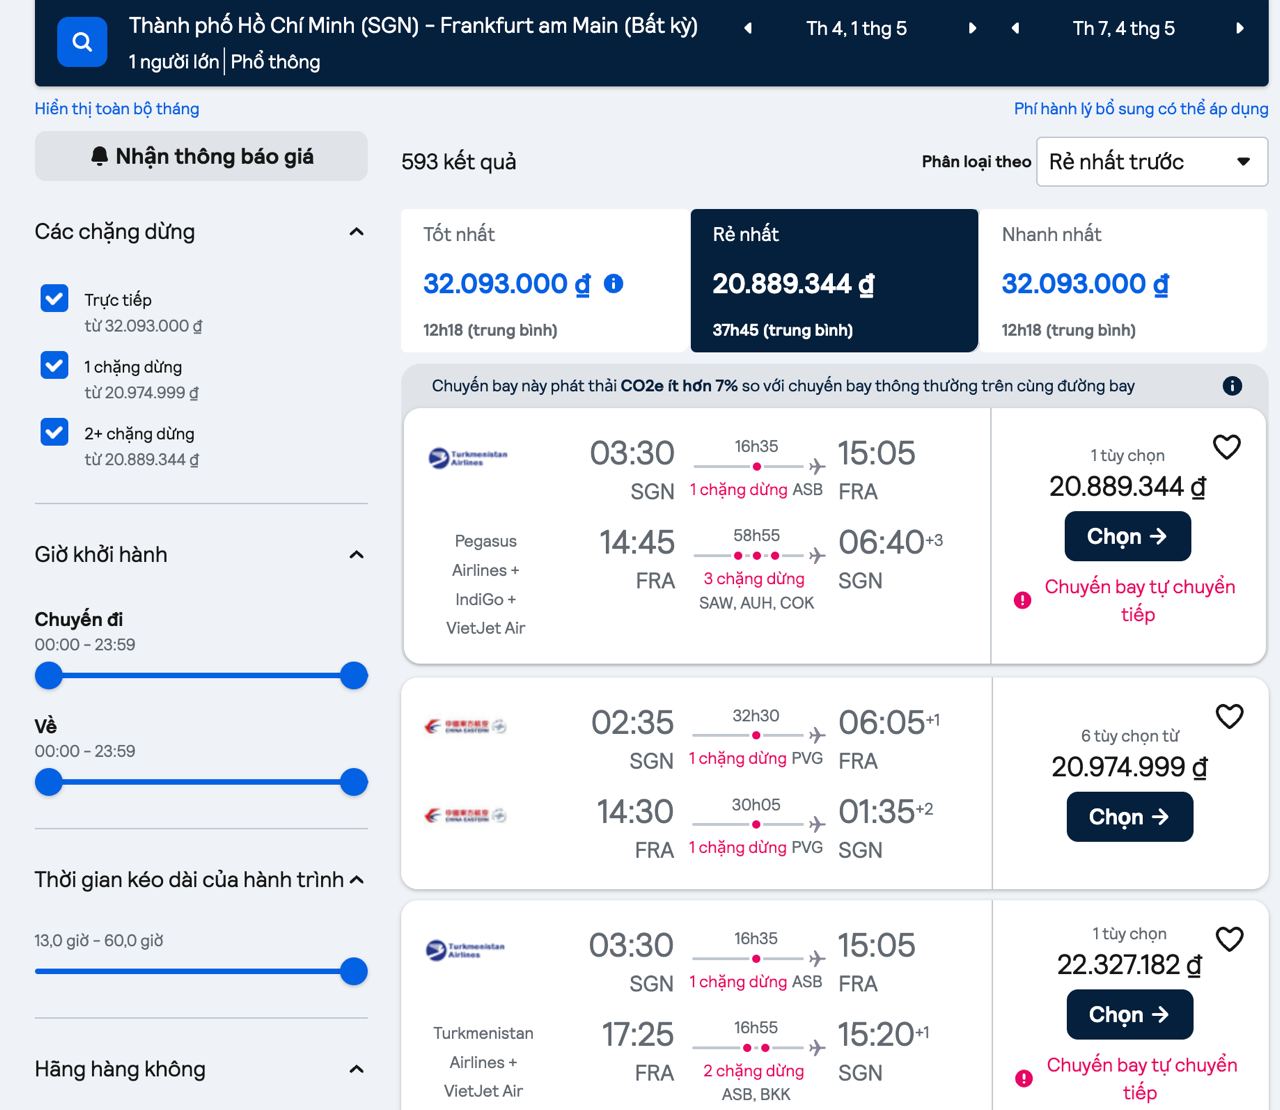Click info icon beside Tốt nhất price

614,284
